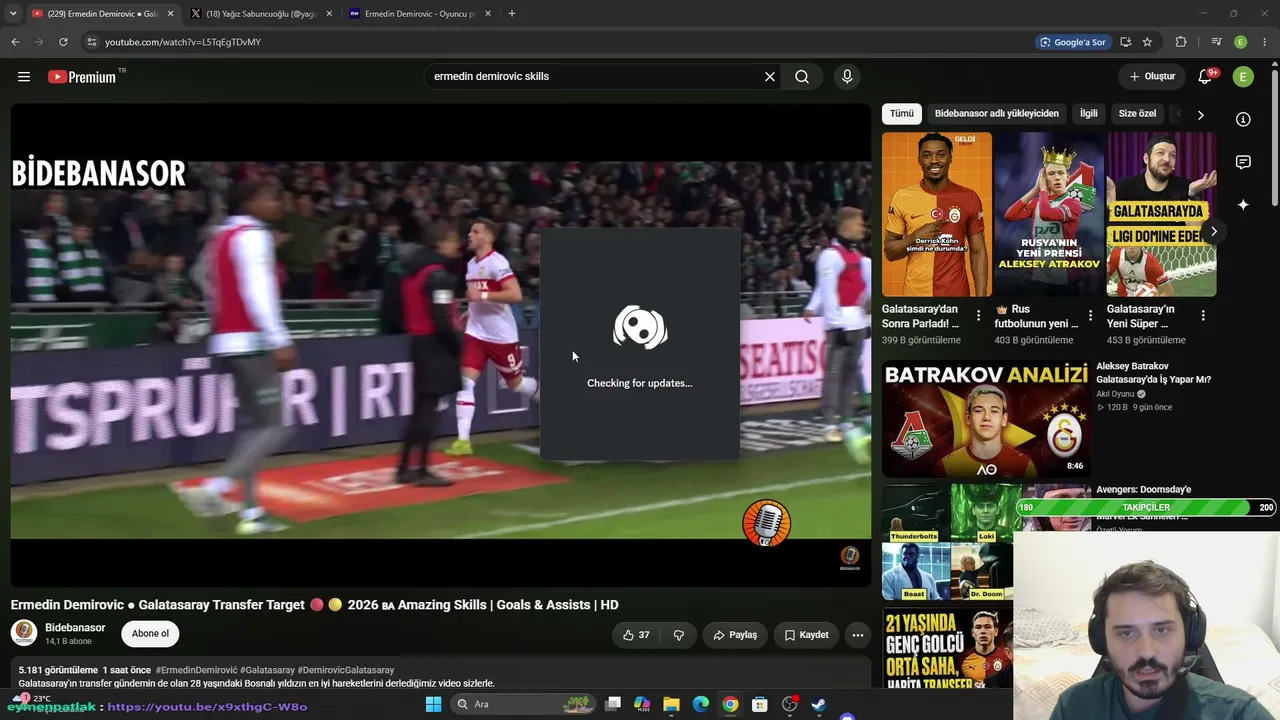Open Chrome extensions puzzle icon

click(x=1181, y=42)
